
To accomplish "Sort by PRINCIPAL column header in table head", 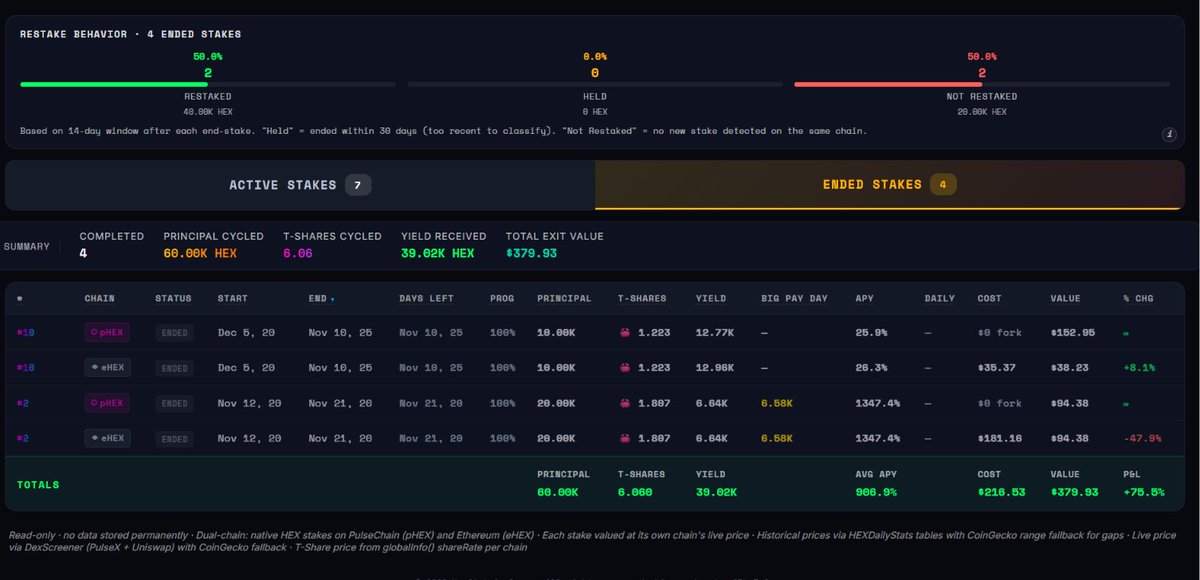I will 564,299.
